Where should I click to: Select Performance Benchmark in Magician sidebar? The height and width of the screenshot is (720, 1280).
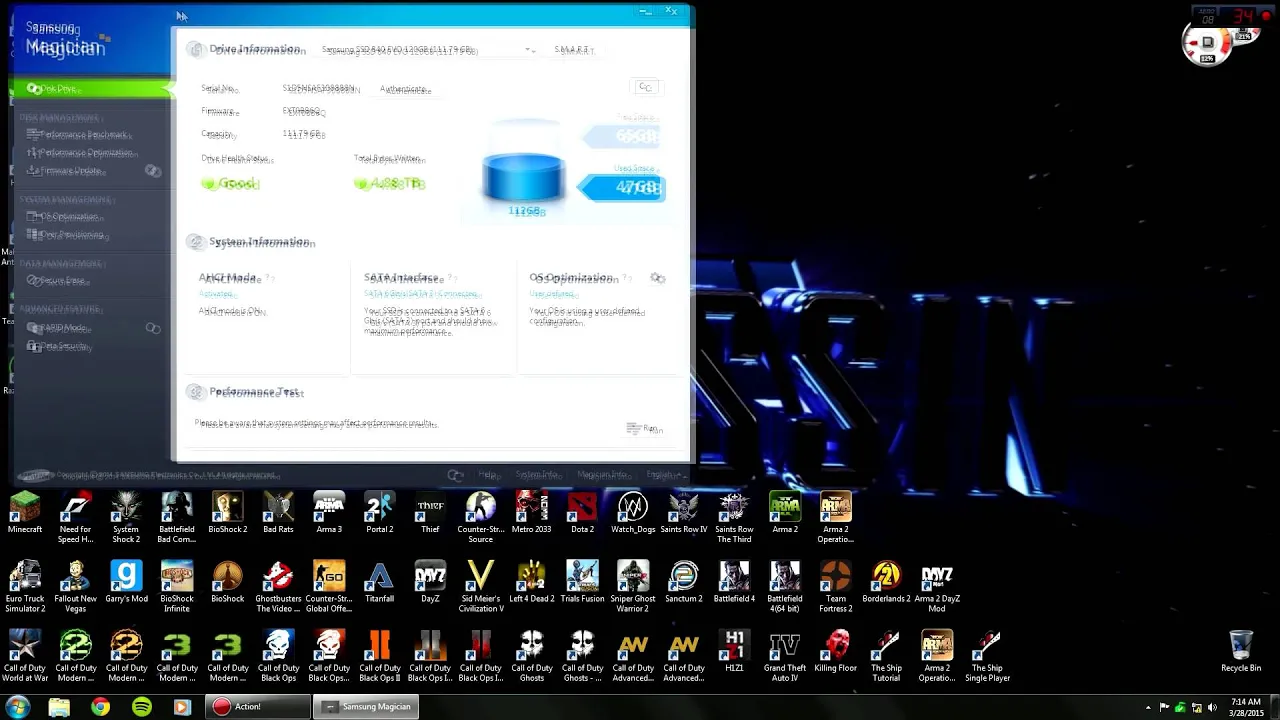(82, 134)
